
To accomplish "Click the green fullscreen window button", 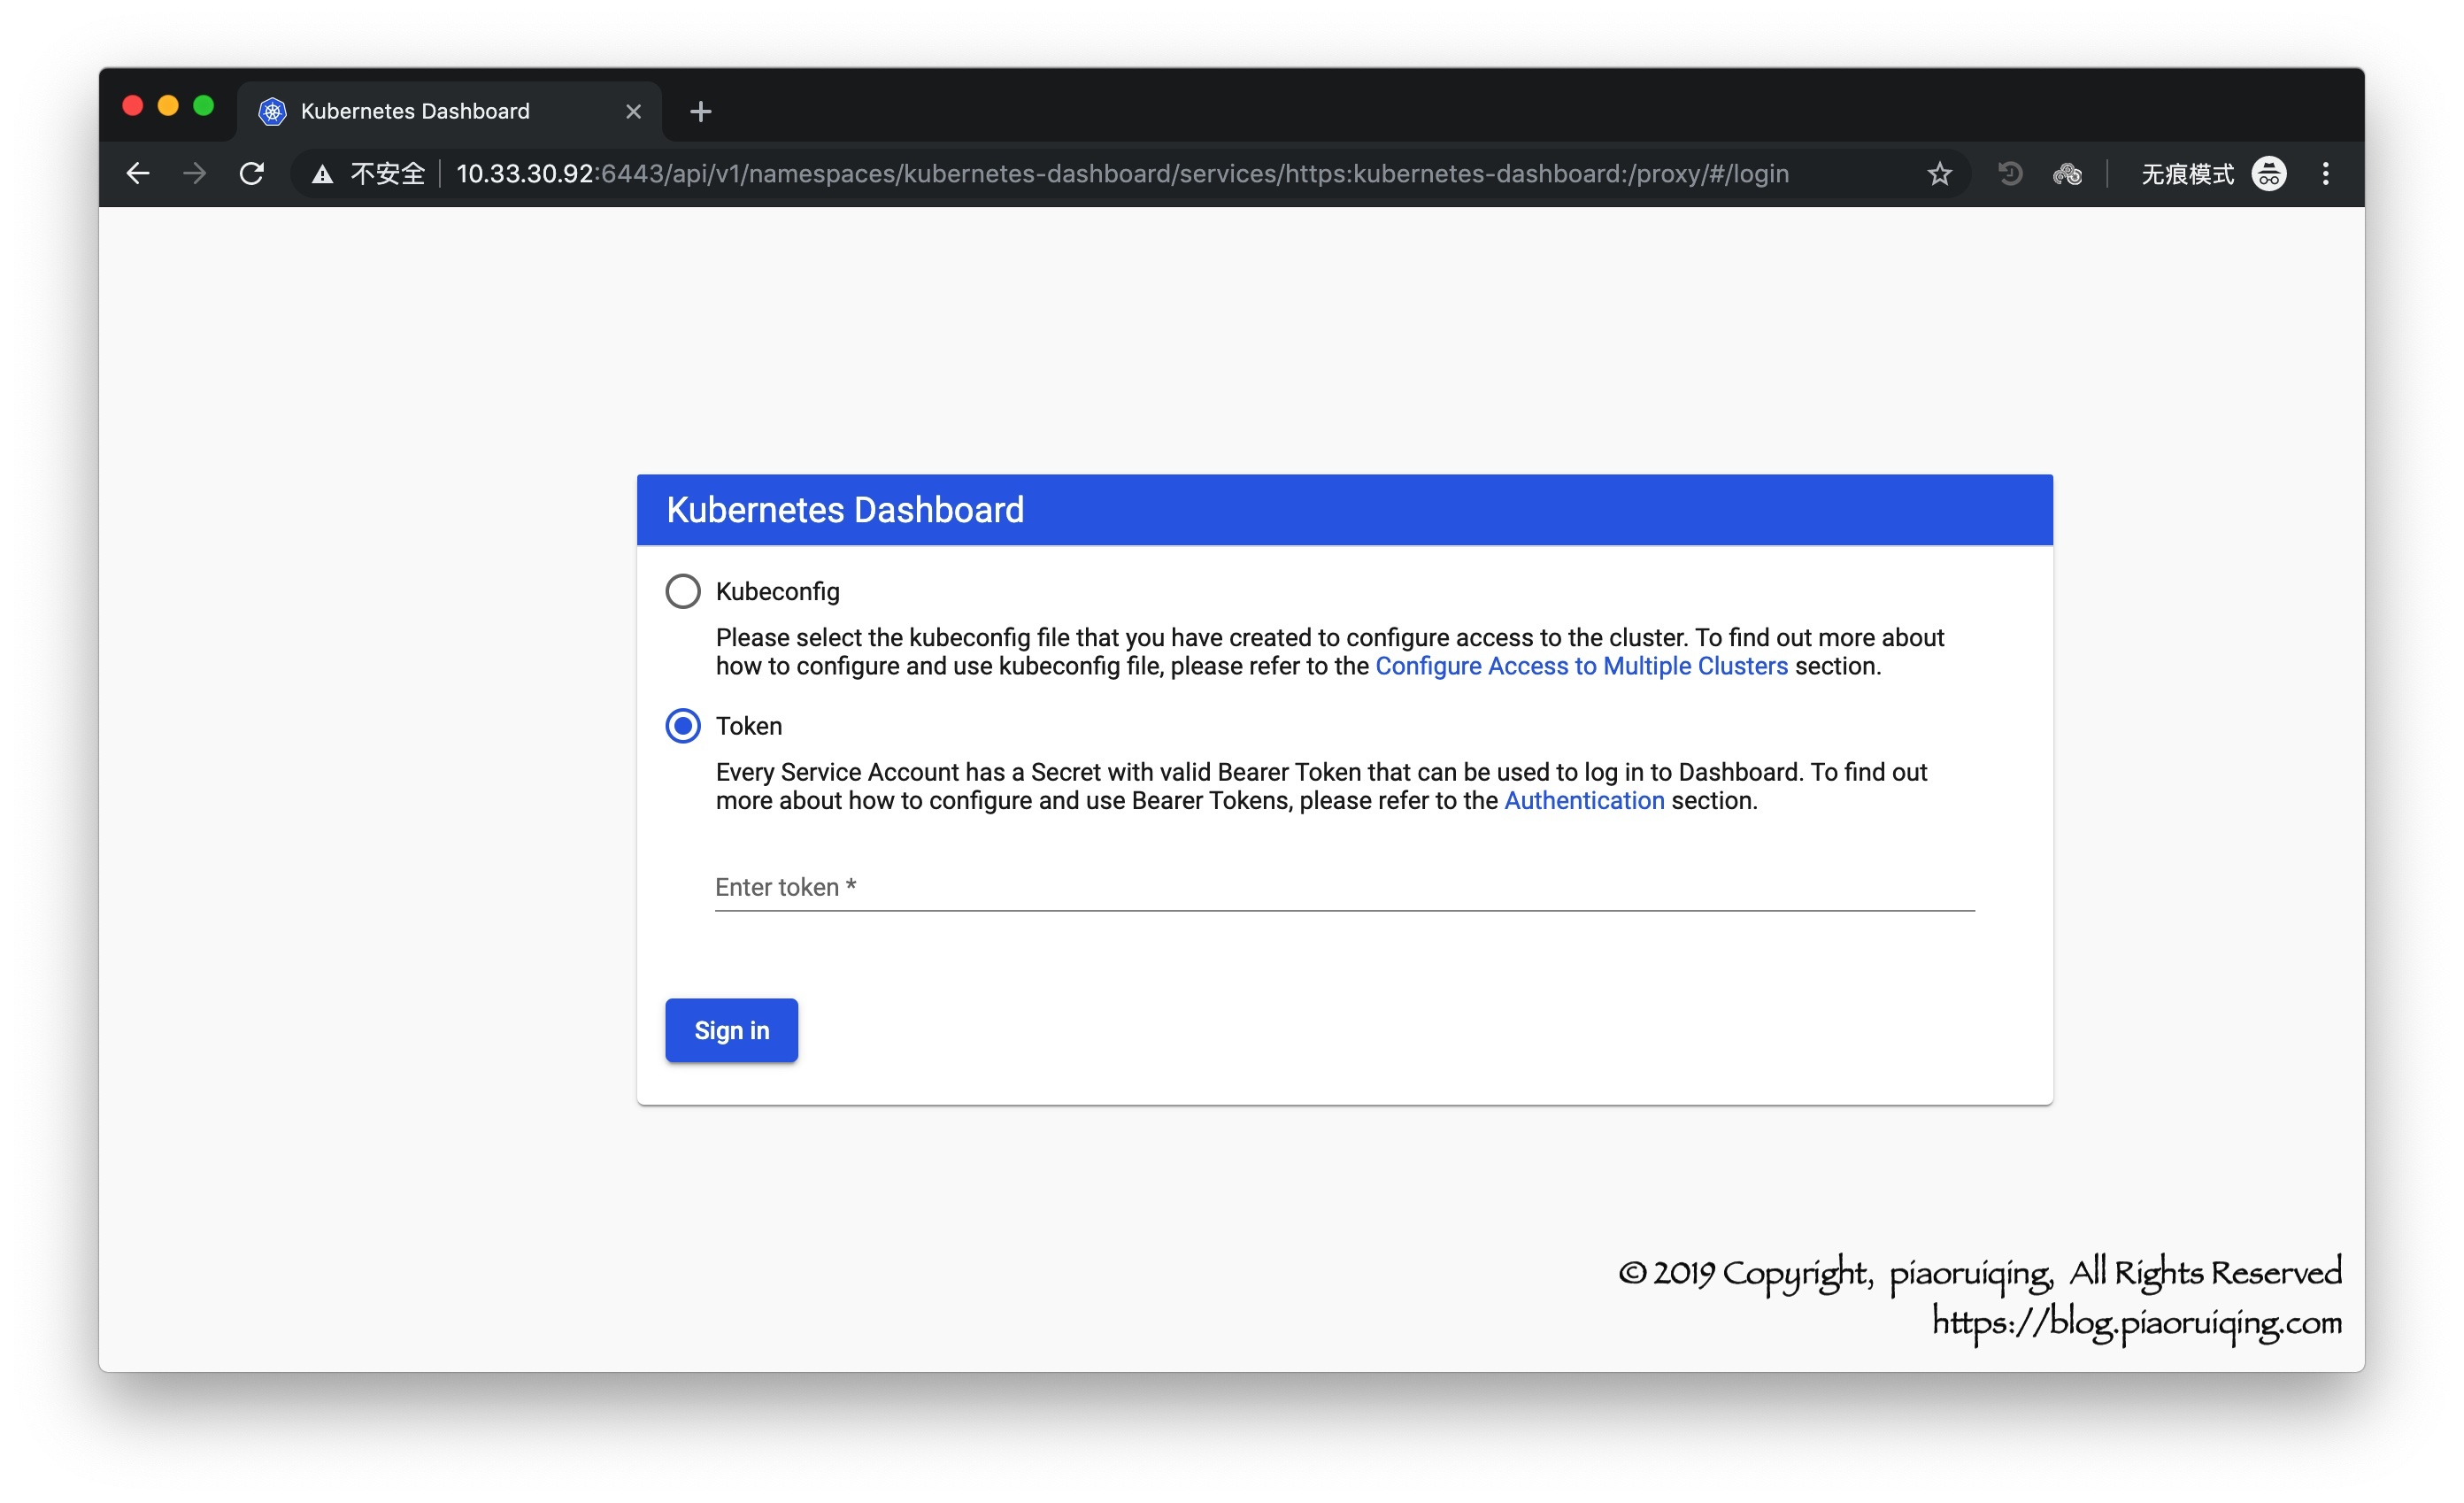I will coord(203,105).
